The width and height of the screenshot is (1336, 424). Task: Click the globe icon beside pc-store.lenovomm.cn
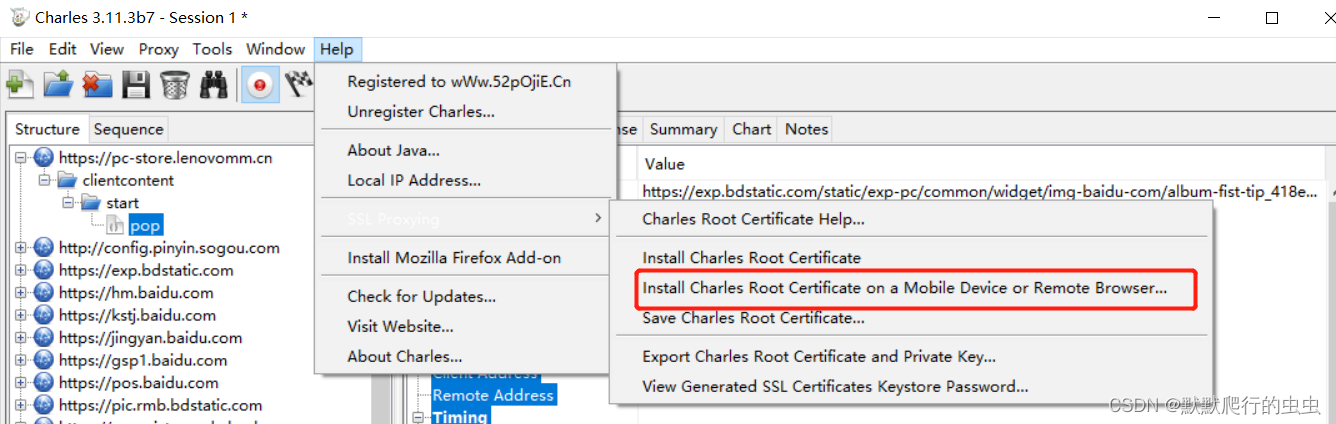tap(43, 158)
